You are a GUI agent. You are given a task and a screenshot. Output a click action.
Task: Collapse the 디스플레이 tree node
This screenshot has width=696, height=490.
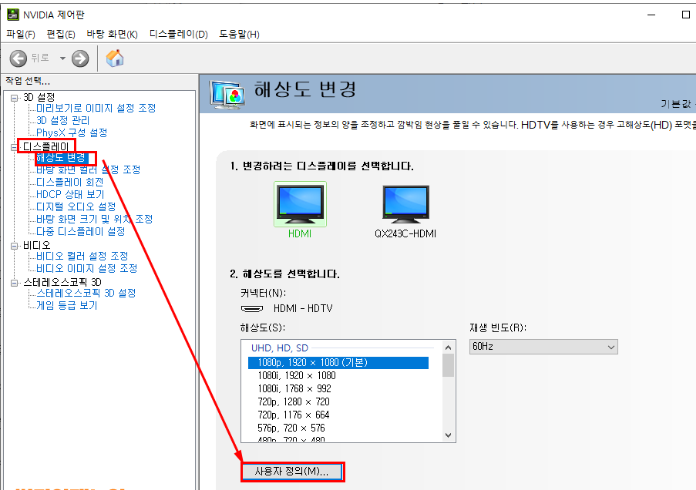pos(15,147)
